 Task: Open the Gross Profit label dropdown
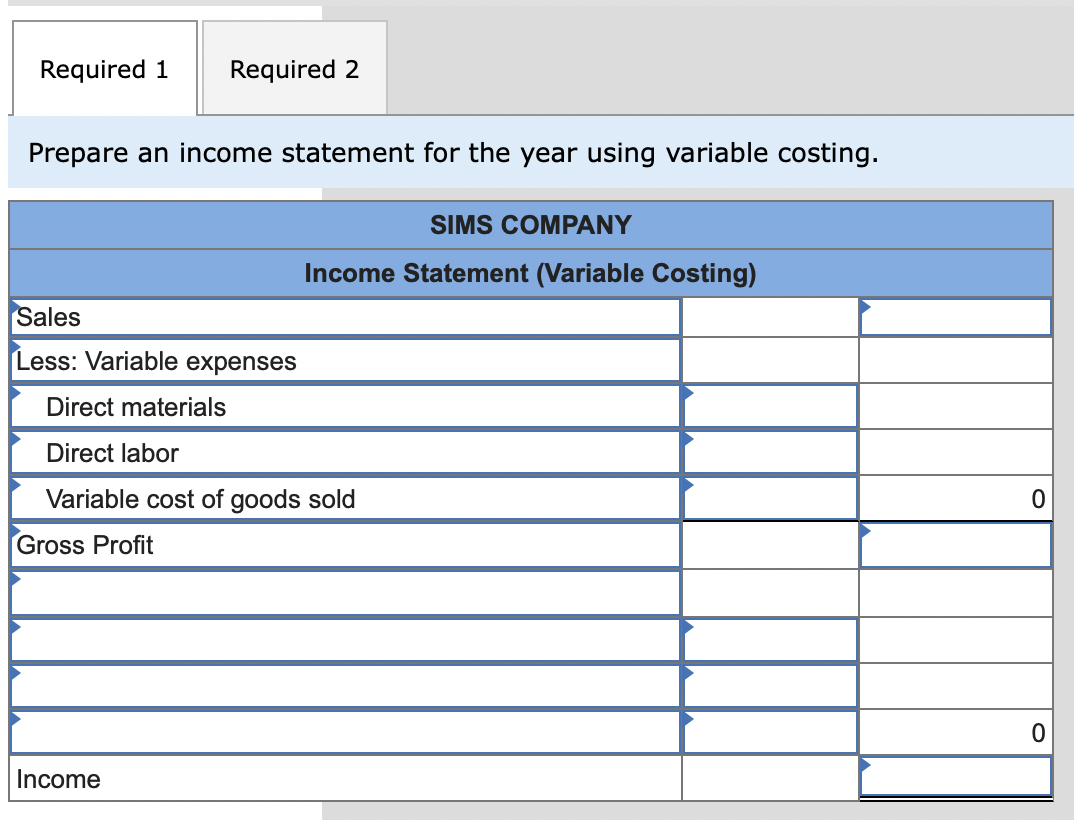[x=345, y=545]
